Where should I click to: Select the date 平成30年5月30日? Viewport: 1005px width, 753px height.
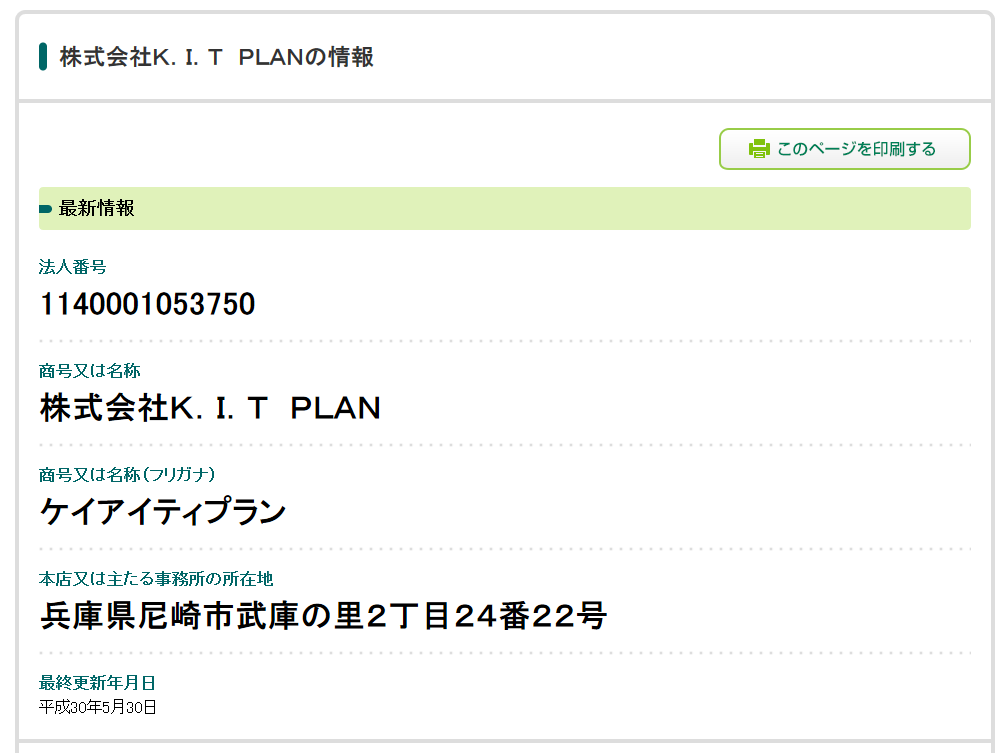[98, 707]
